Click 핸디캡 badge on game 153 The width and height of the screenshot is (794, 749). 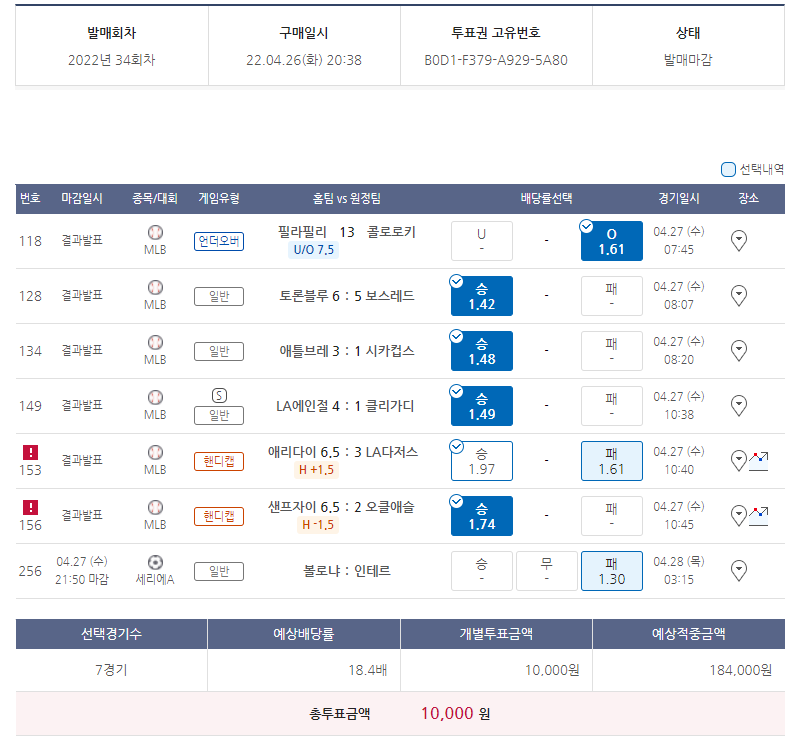tap(219, 461)
